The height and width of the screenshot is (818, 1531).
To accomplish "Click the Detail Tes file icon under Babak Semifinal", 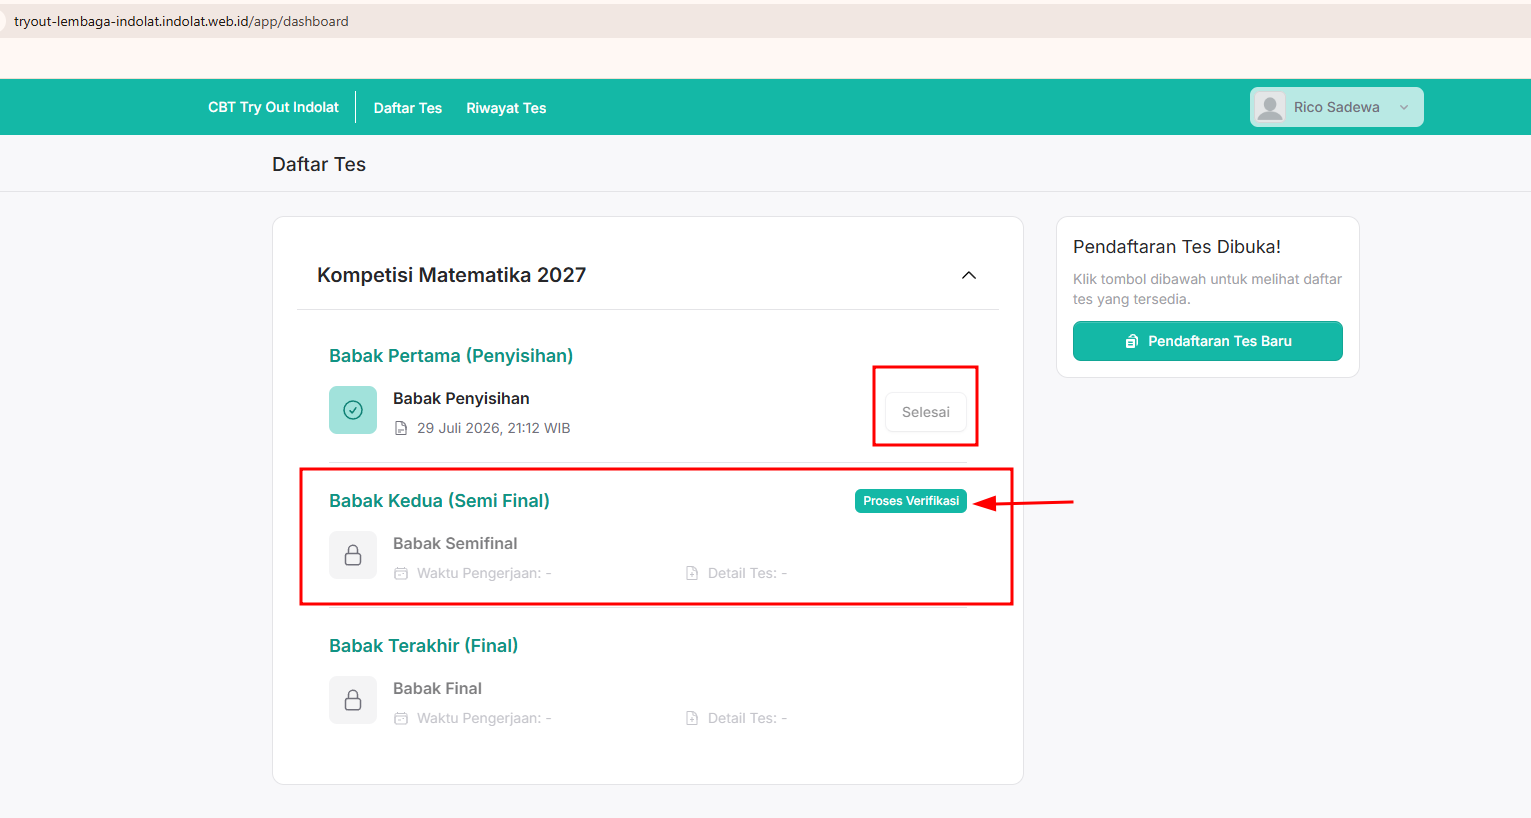I will [692, 573].
